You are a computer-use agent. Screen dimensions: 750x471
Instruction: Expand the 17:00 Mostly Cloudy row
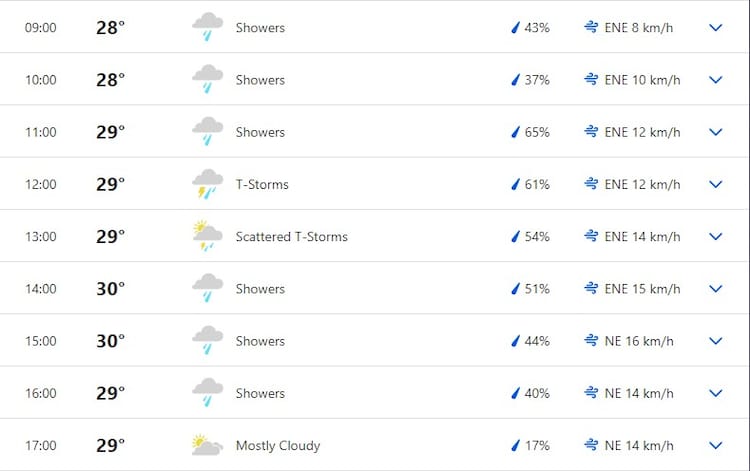point(715,445)
